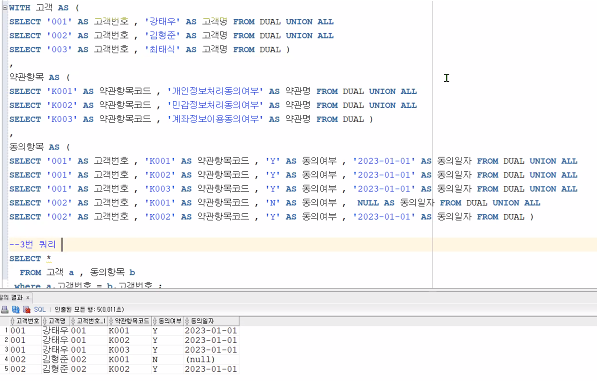The width and height of the screenshot is (597, 381).
Task: Click 강태우 name in result row 1
Action: coord(55,330)
